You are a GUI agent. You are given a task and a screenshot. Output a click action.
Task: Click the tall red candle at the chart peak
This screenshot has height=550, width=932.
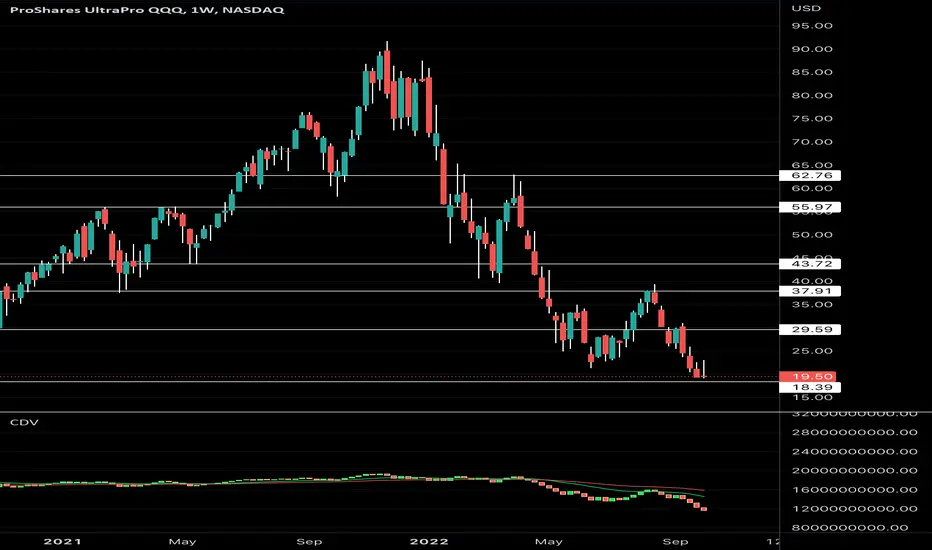coord(387,73)
